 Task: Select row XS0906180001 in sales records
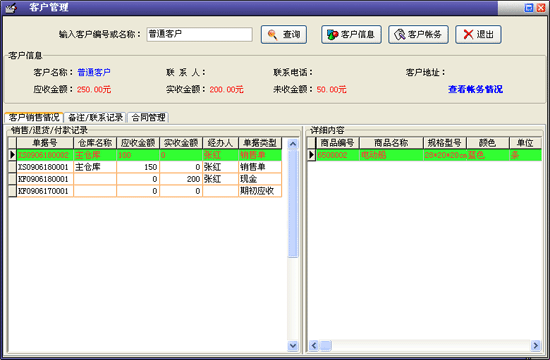(145, 167)
